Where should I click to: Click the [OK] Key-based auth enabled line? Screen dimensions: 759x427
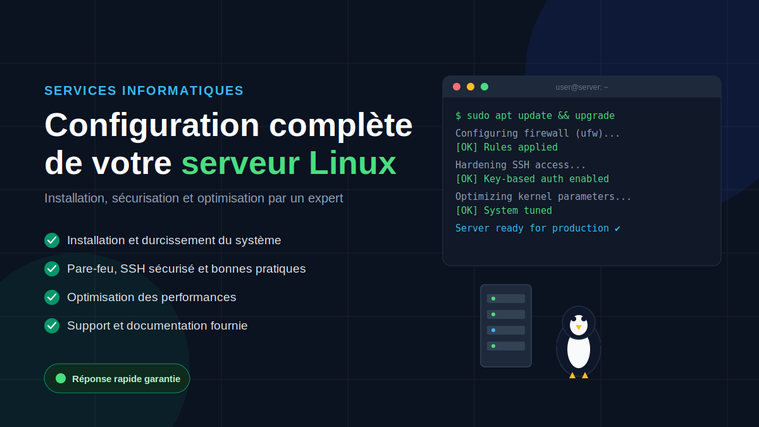532,179
